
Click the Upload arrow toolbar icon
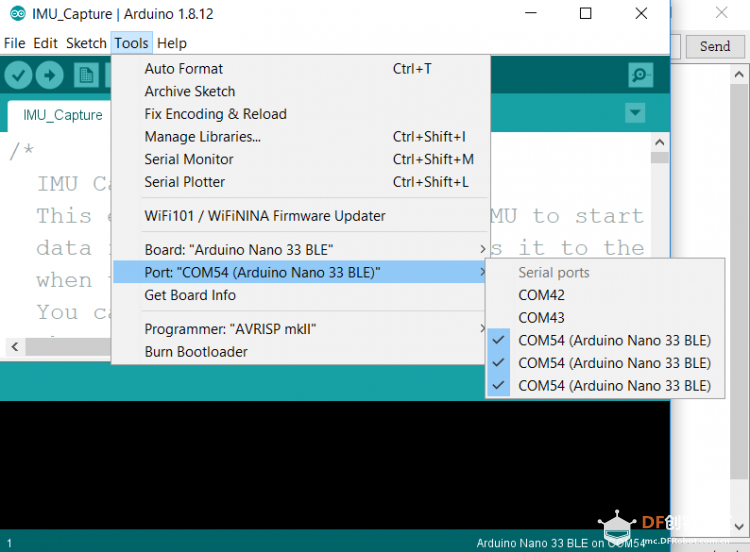tap(50, 75)
